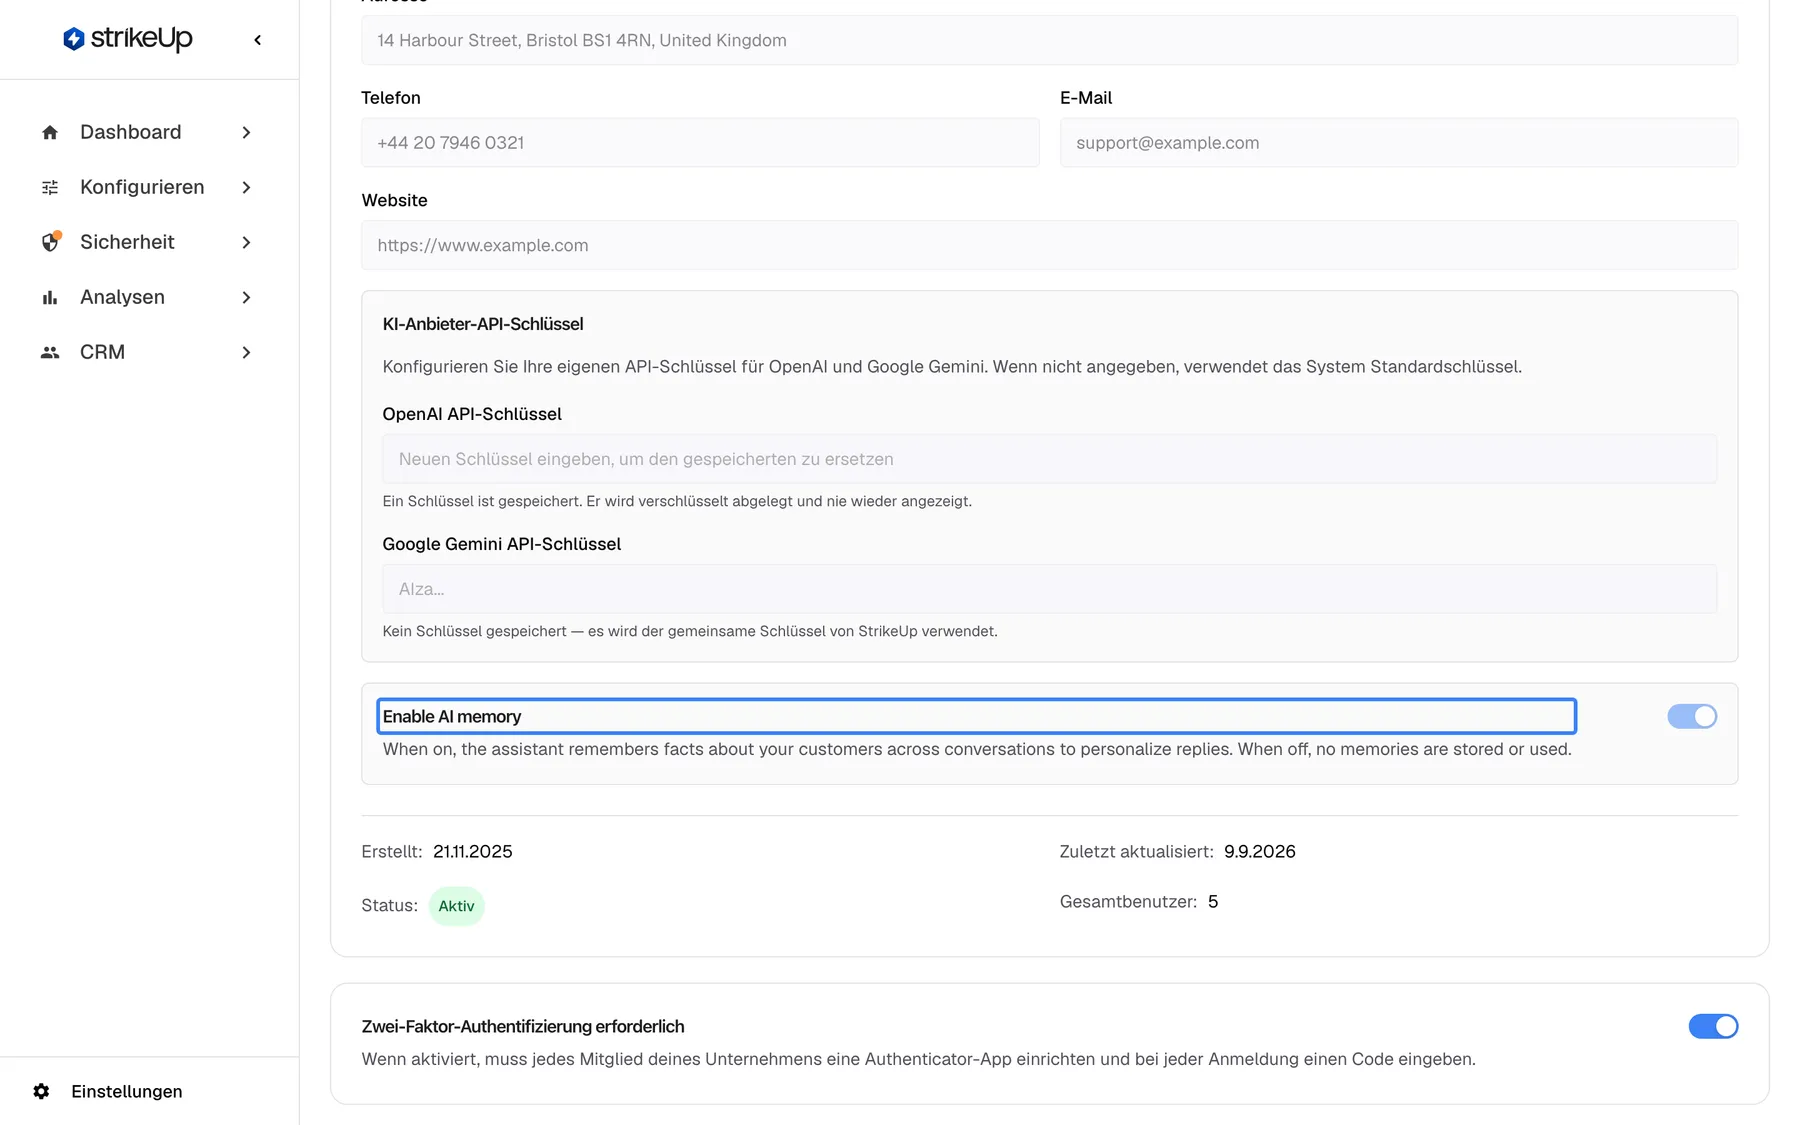This screenshot has width=1800, height=1125.
Task: Expand the Dashboard menu chevron
Action: [246, 132]
